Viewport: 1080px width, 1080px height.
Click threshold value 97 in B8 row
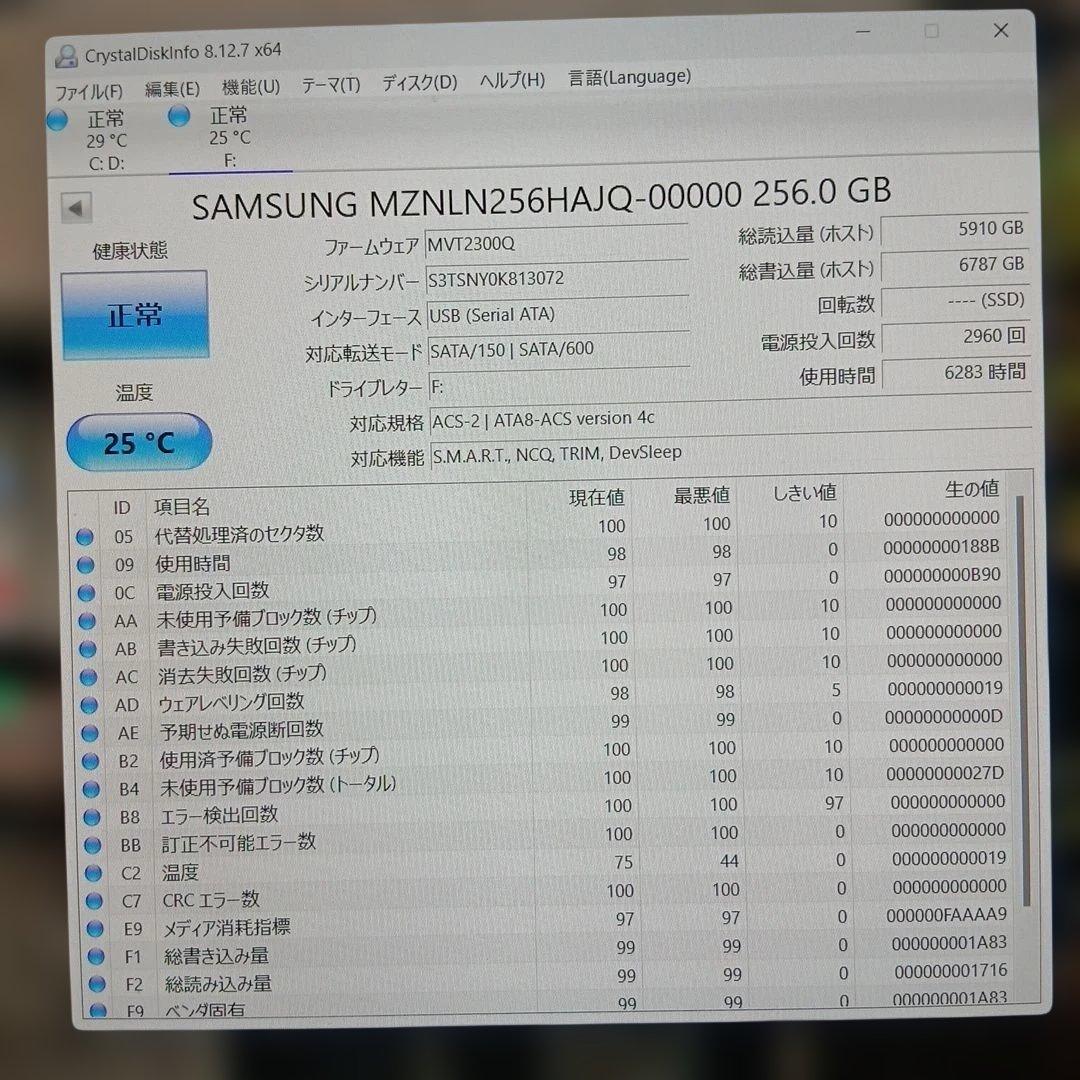(834, 803)
